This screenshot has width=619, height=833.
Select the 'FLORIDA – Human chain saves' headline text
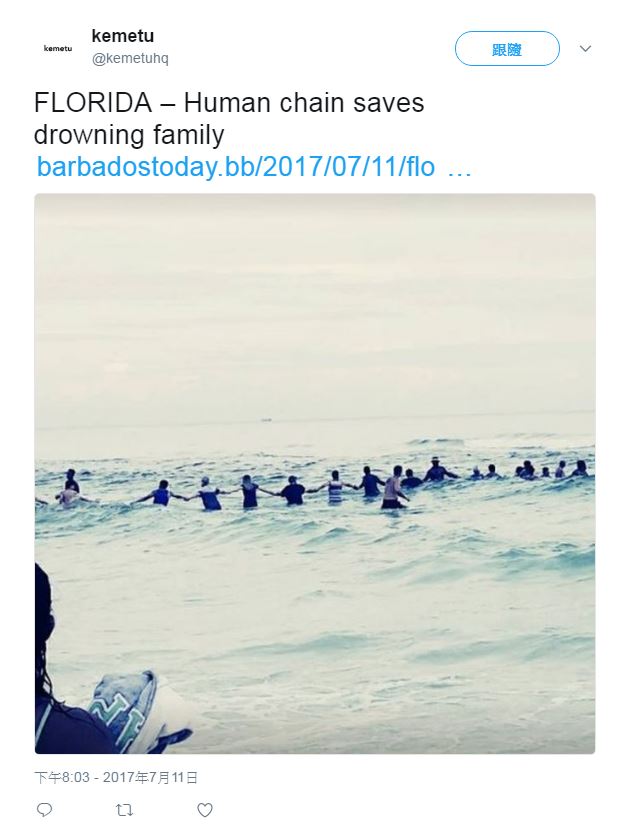pos(229,102)
